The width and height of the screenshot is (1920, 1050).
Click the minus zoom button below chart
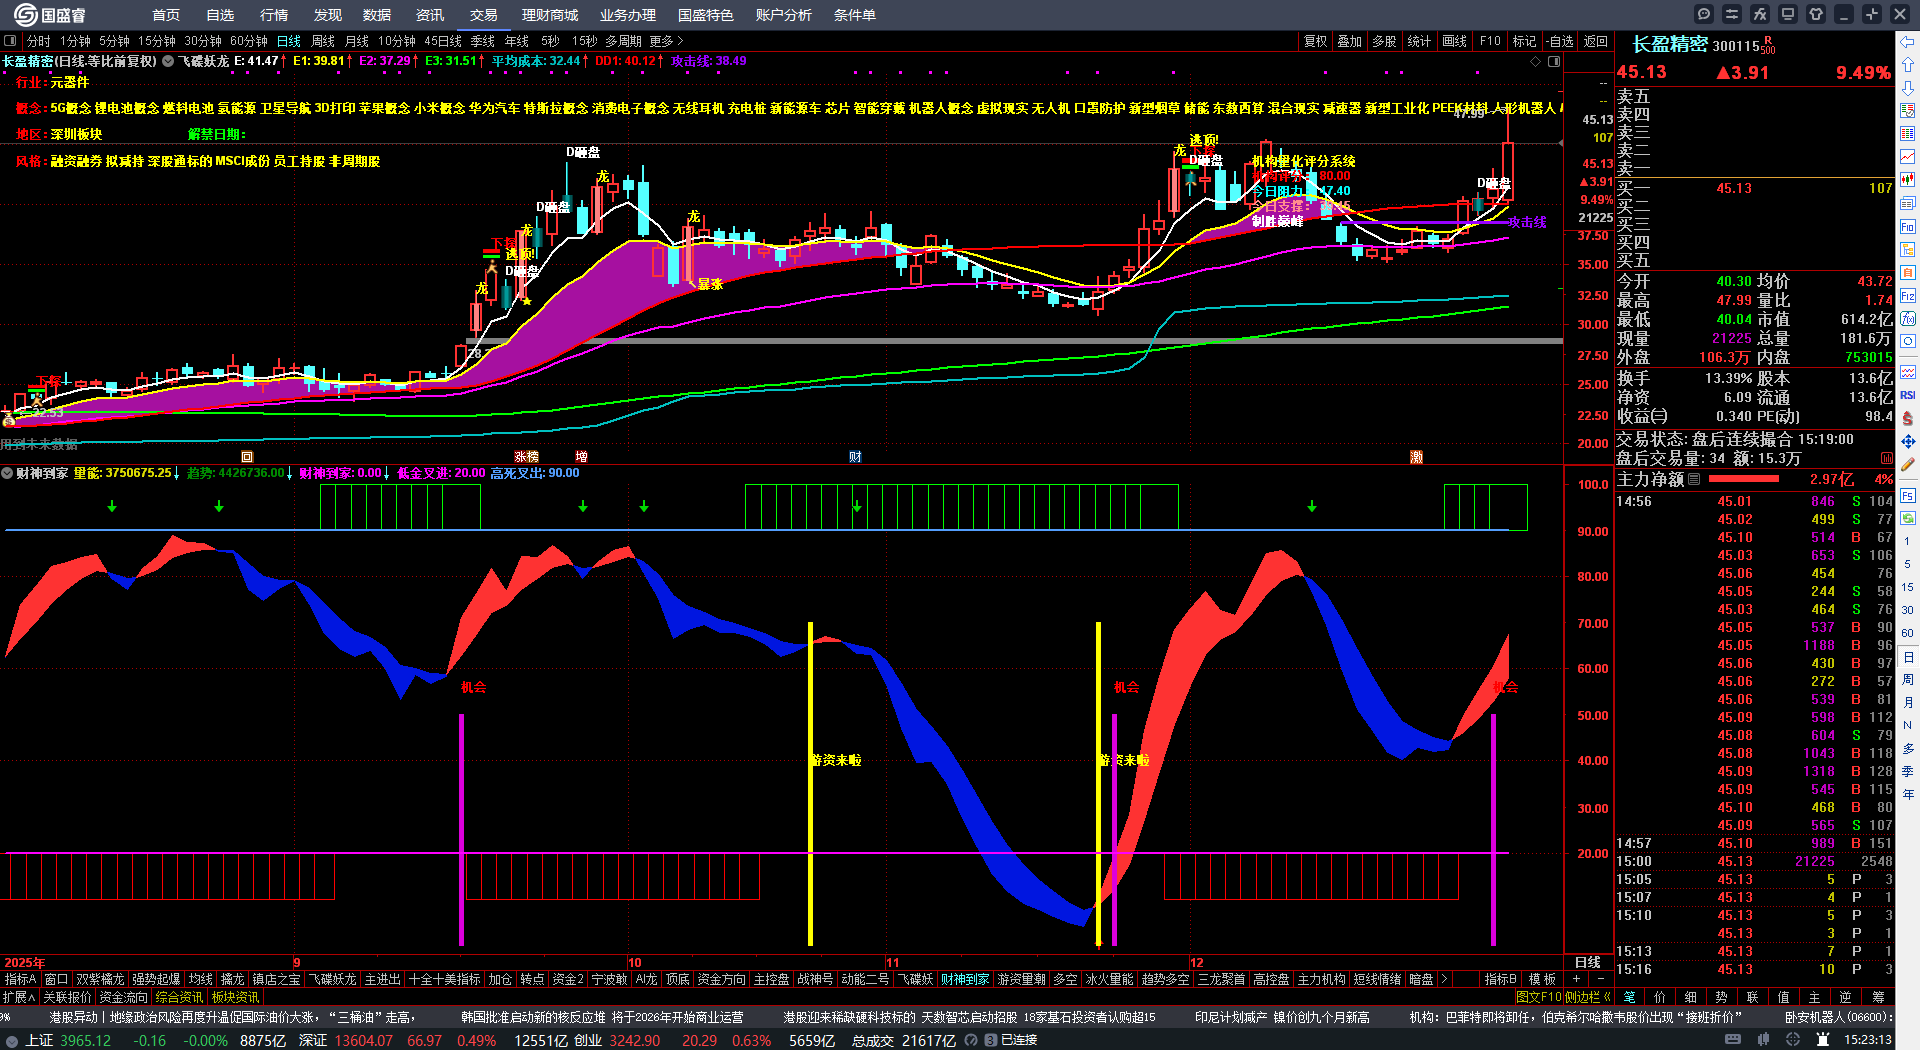pos(1601,979)
